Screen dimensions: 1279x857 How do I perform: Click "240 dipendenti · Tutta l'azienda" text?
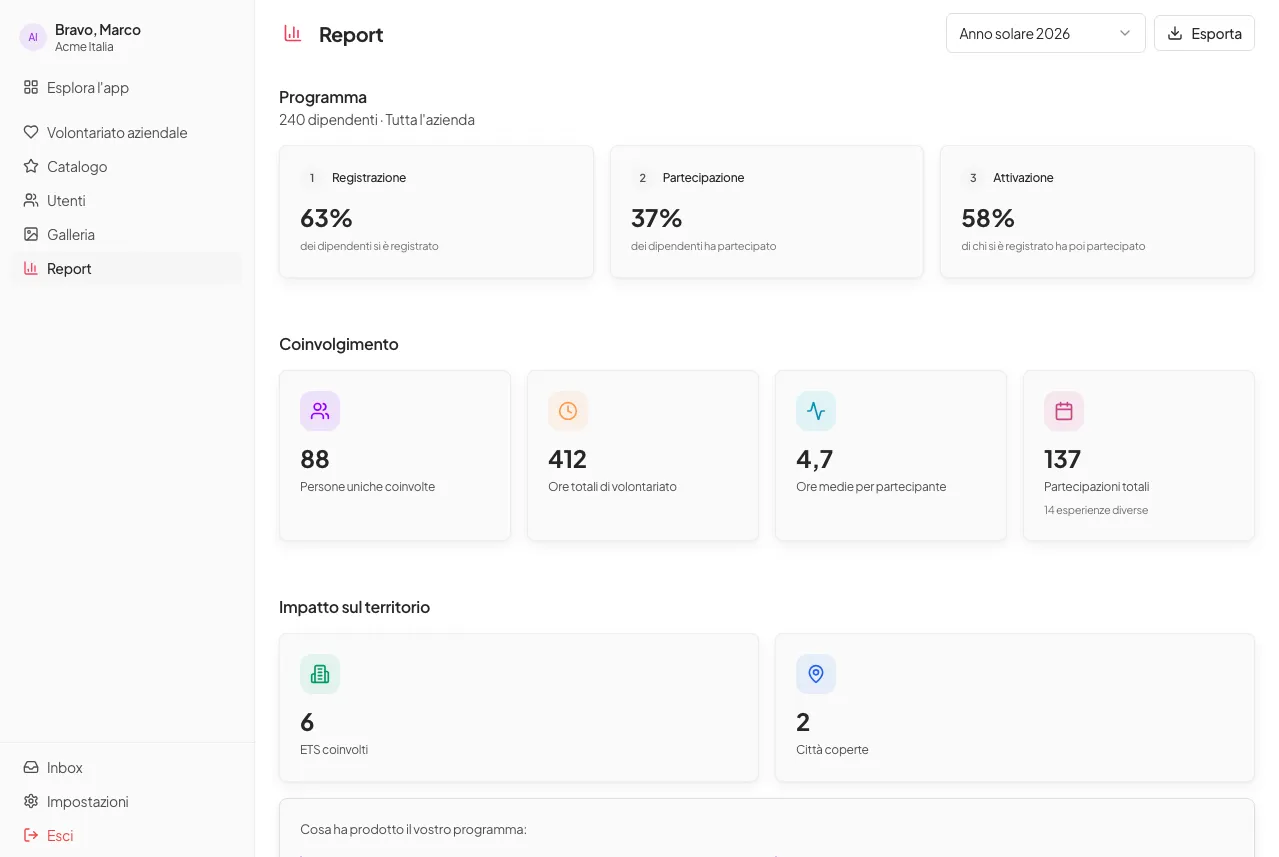(377, 120)
